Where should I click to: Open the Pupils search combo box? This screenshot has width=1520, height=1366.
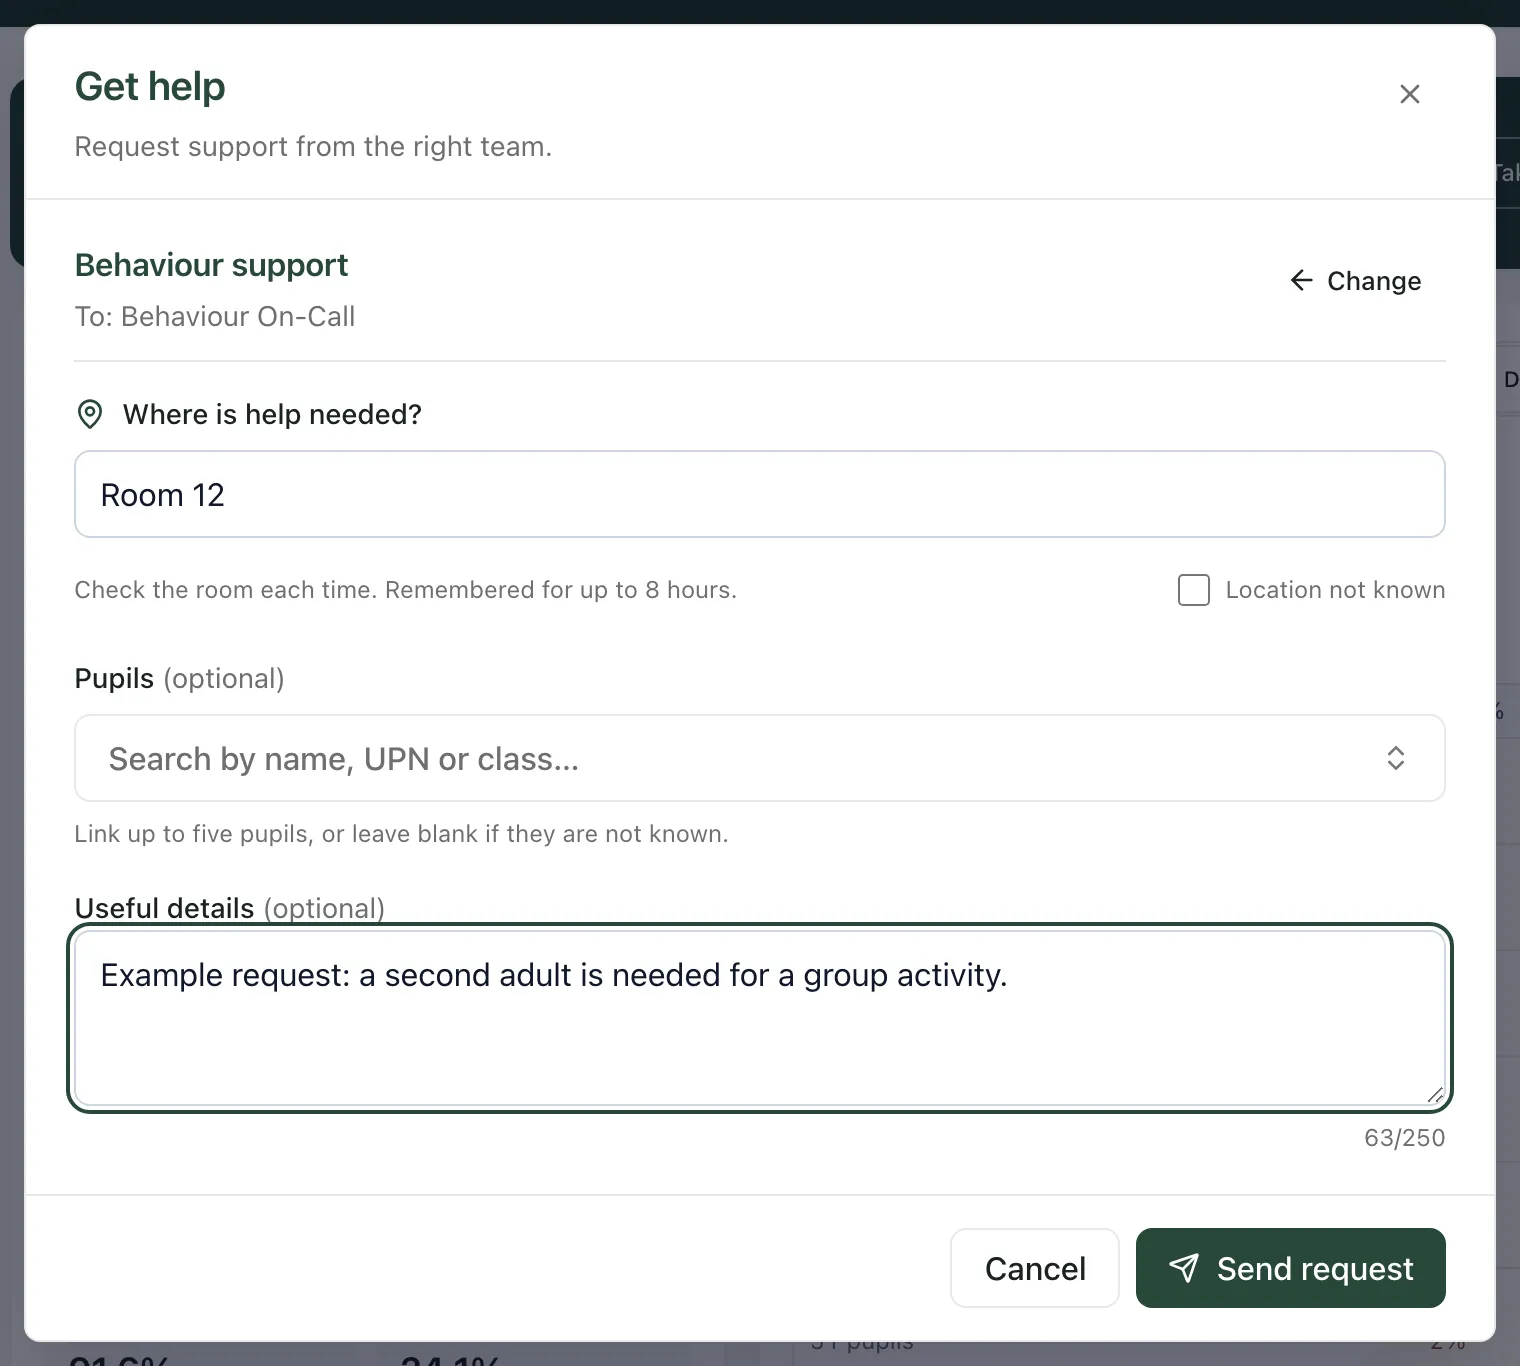point(760,758)
